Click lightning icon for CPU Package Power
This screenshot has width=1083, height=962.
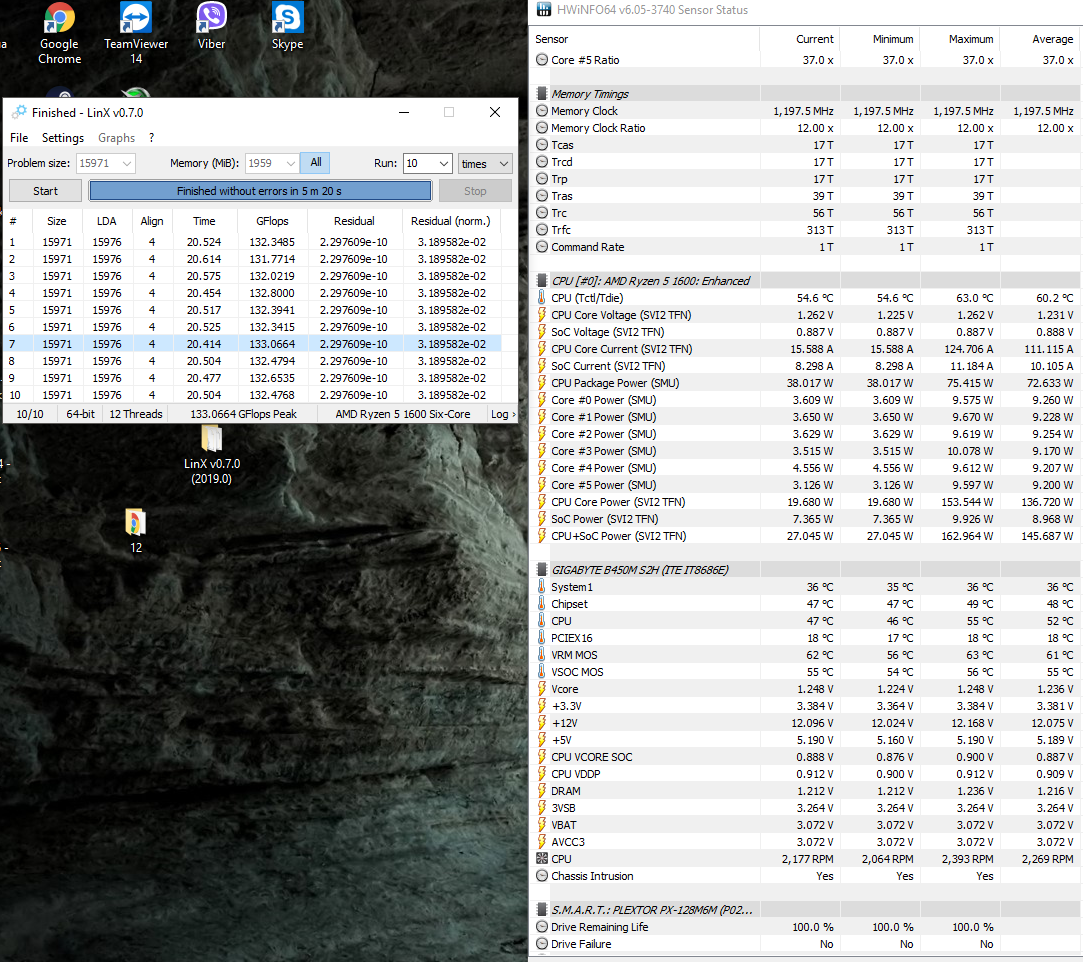click(542, 383)
